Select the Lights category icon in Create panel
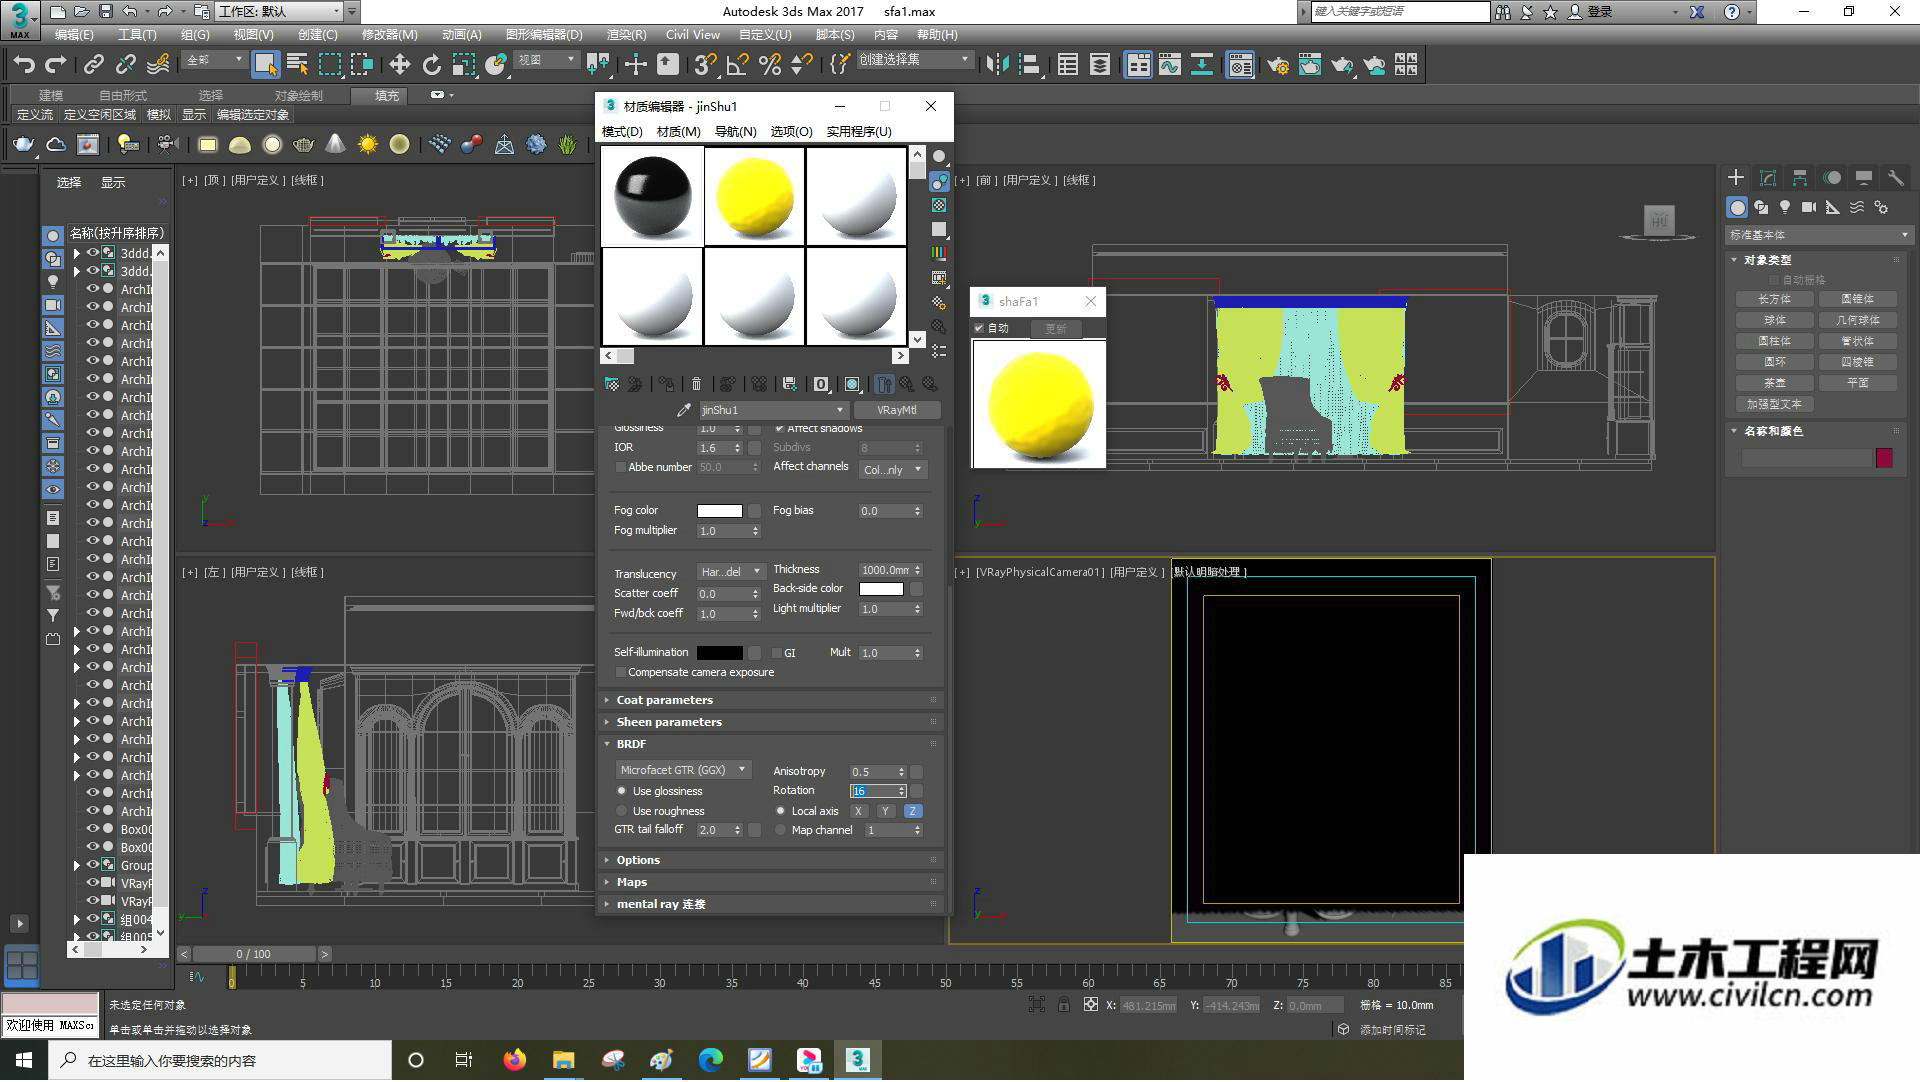 (x=1785, y=207)
